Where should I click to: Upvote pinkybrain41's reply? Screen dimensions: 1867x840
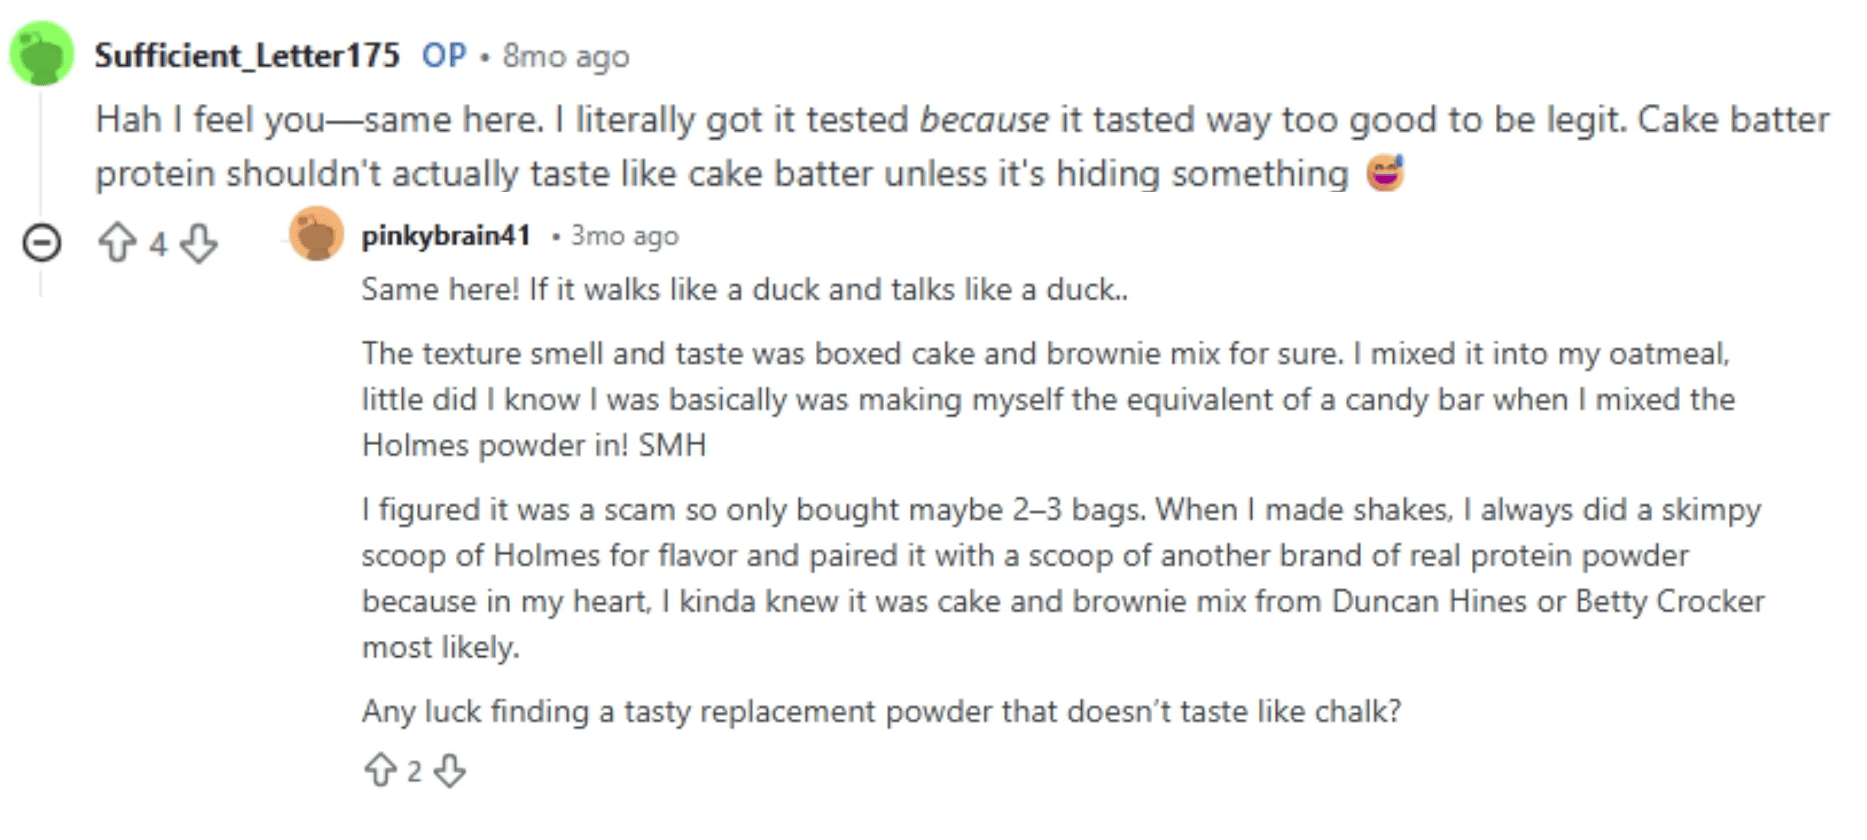pyautogui.click(x=380, y=770)
